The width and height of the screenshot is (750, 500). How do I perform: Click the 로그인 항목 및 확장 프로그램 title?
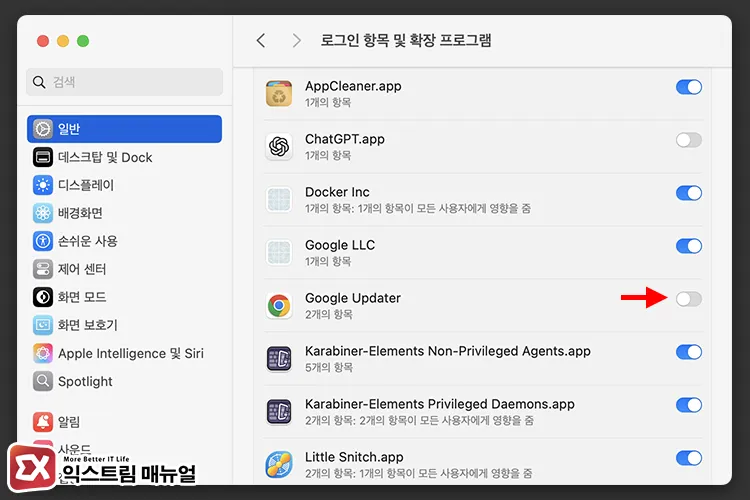pyautogui.click(x=406, y=40)
